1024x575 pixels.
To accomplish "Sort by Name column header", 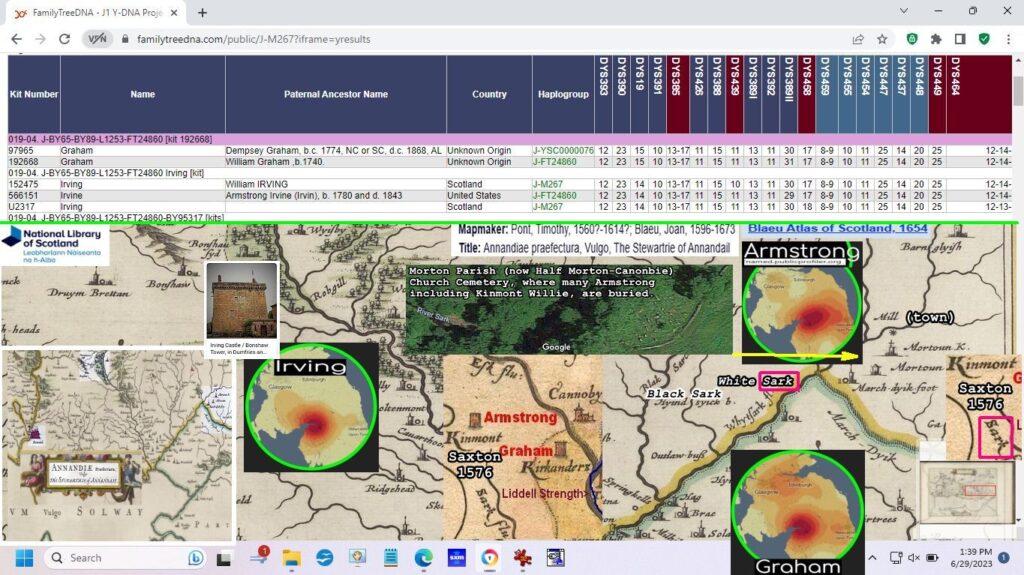I will pyautogui.click(x=142, y=94).
